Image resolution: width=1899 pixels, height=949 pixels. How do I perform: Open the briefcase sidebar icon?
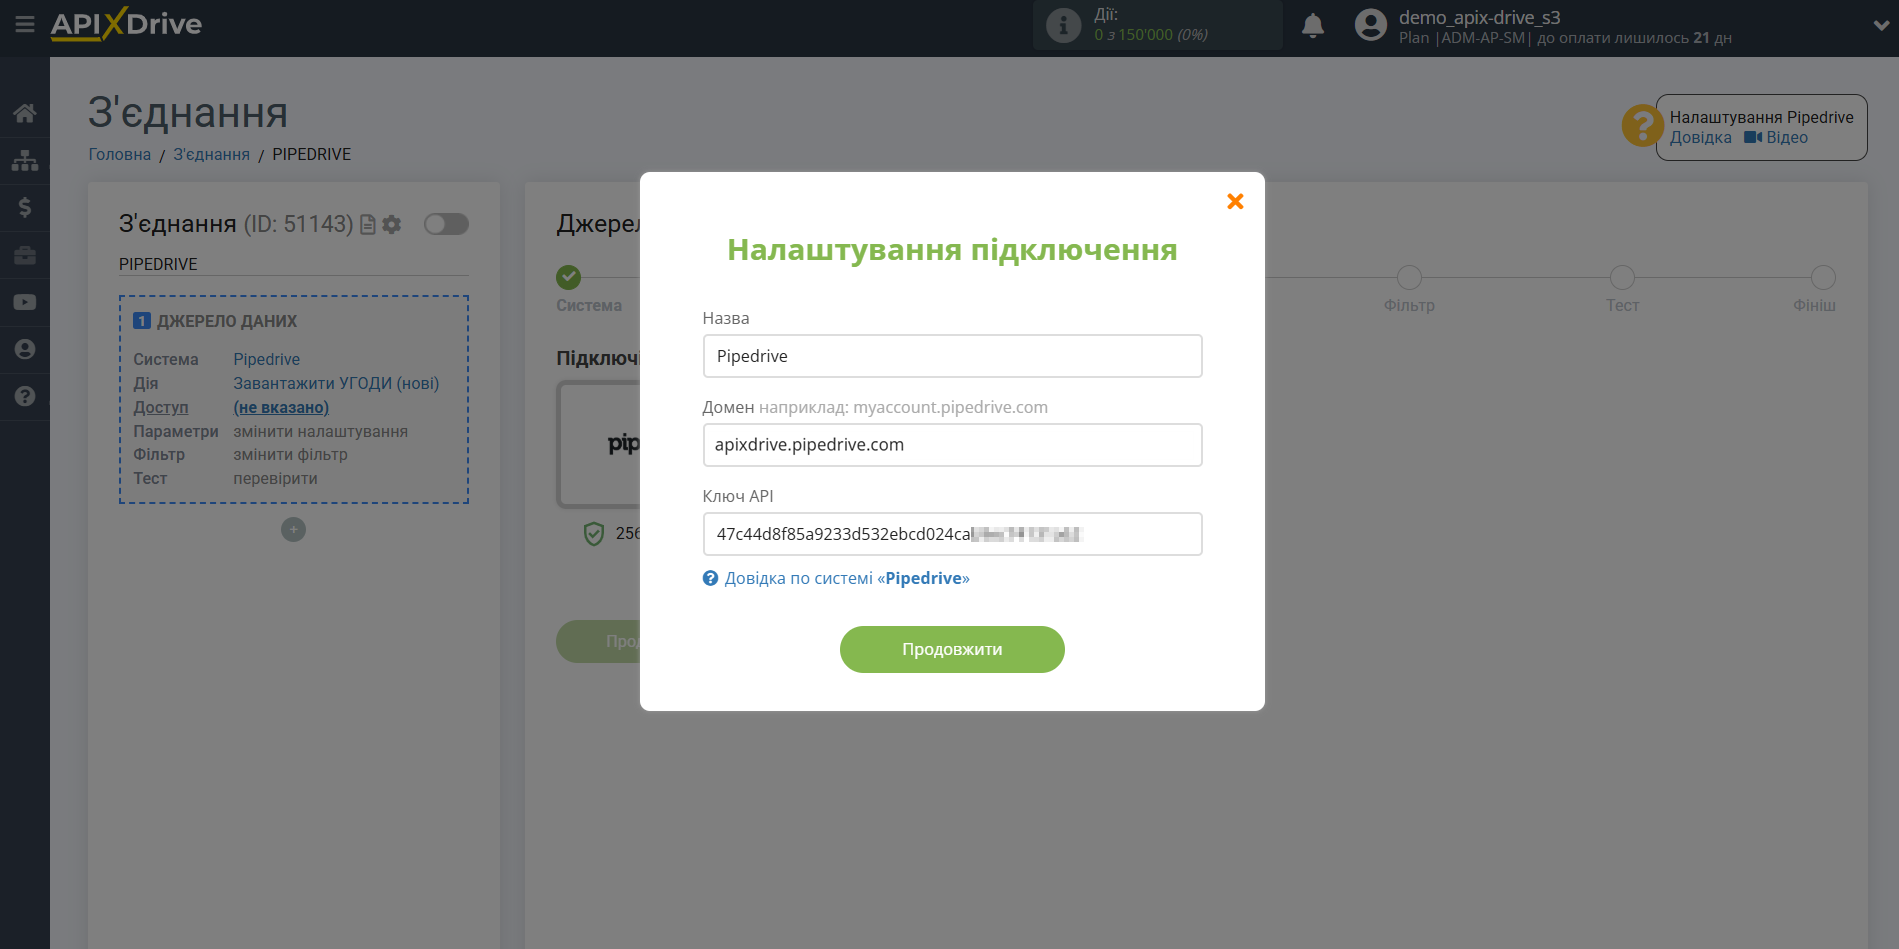[x=25, y=255]
